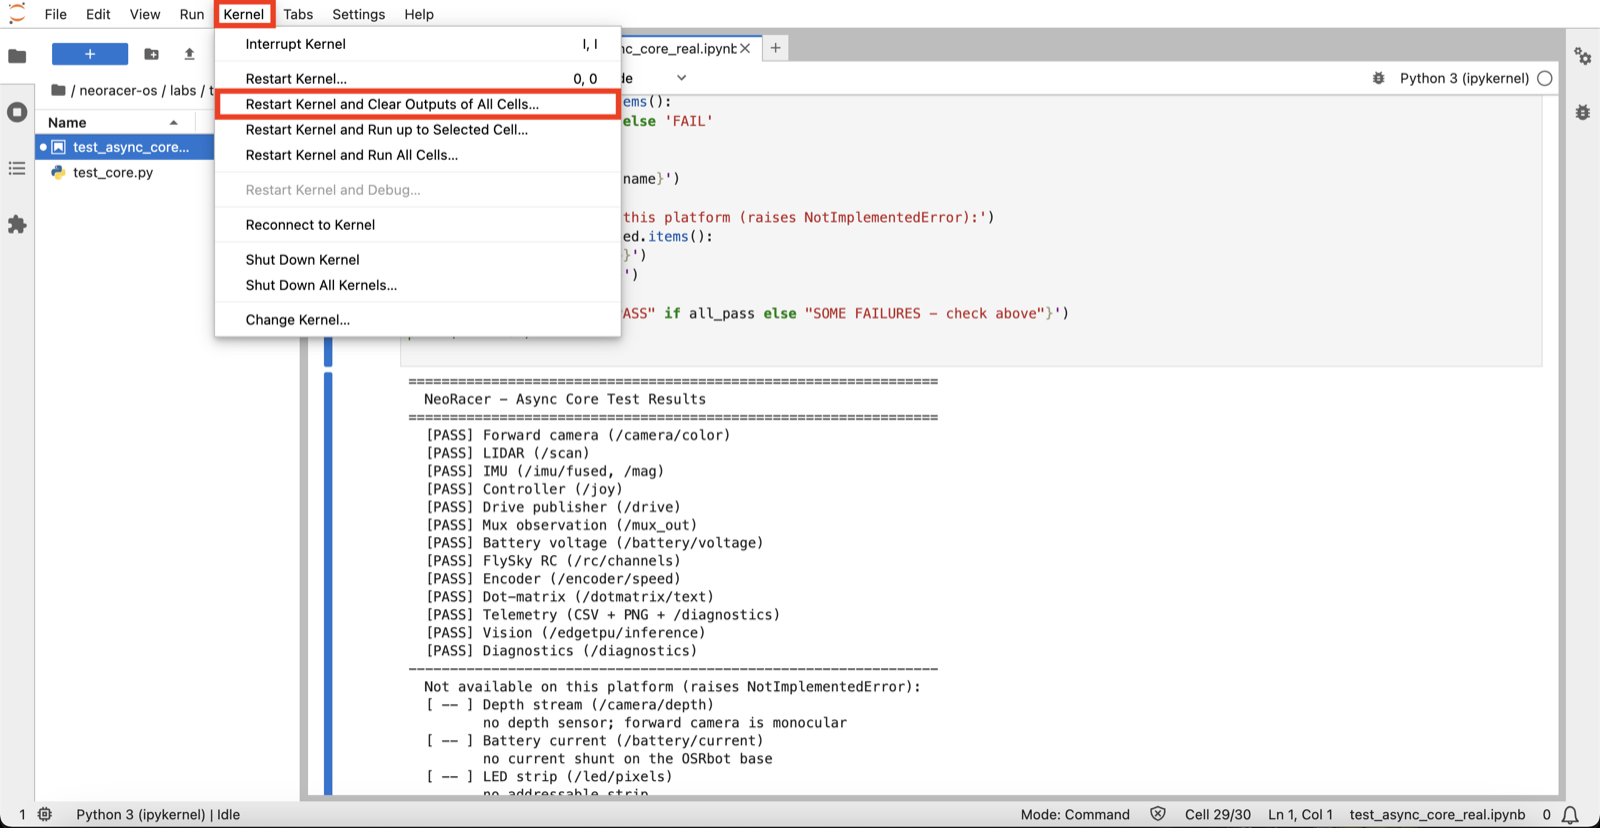Viewport: 1600px width, 828px height.
Task: Click 'NeoRacer – Async Core Test Results' heading
Action: (x=565, y=399)
